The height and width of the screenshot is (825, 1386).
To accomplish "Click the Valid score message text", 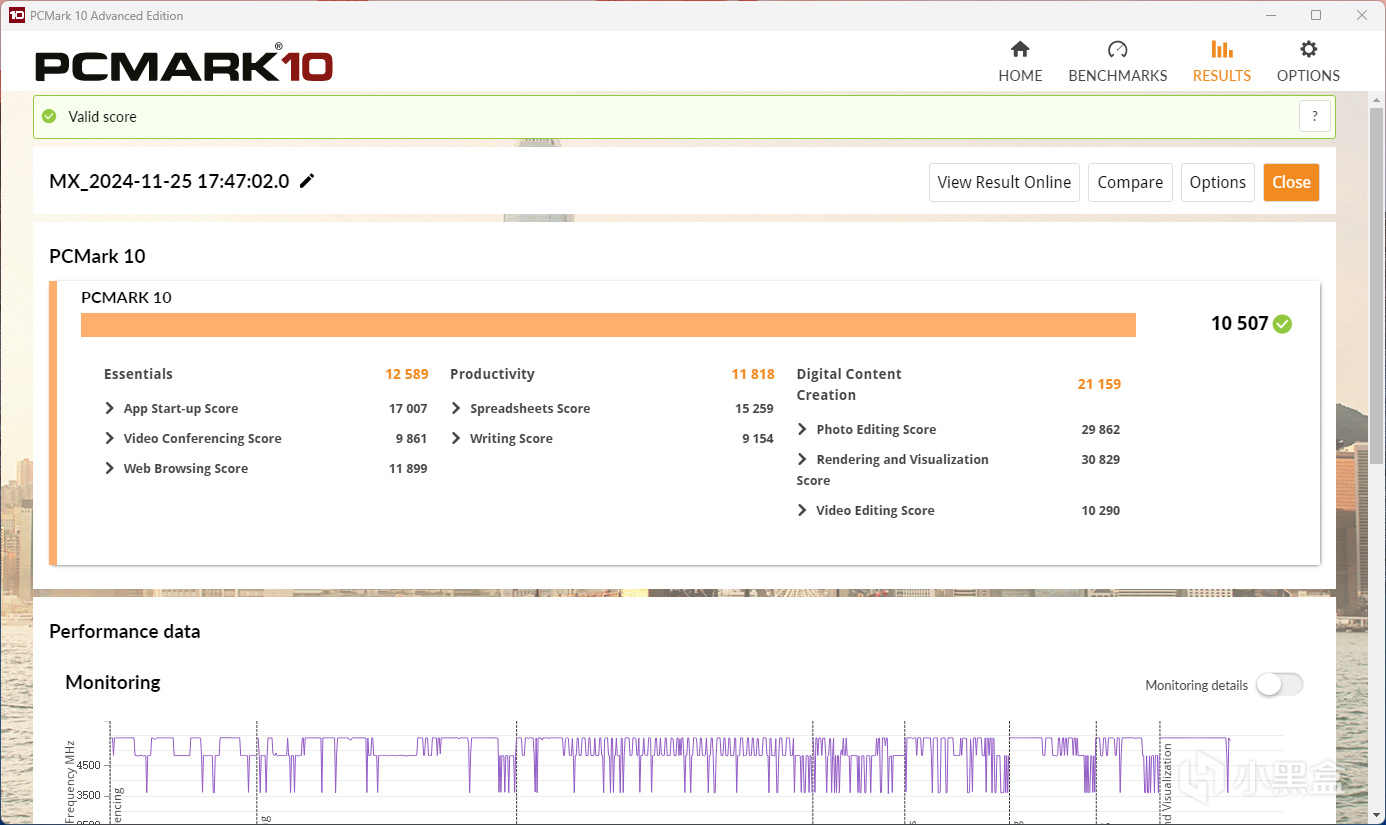I will click(102, 116).
